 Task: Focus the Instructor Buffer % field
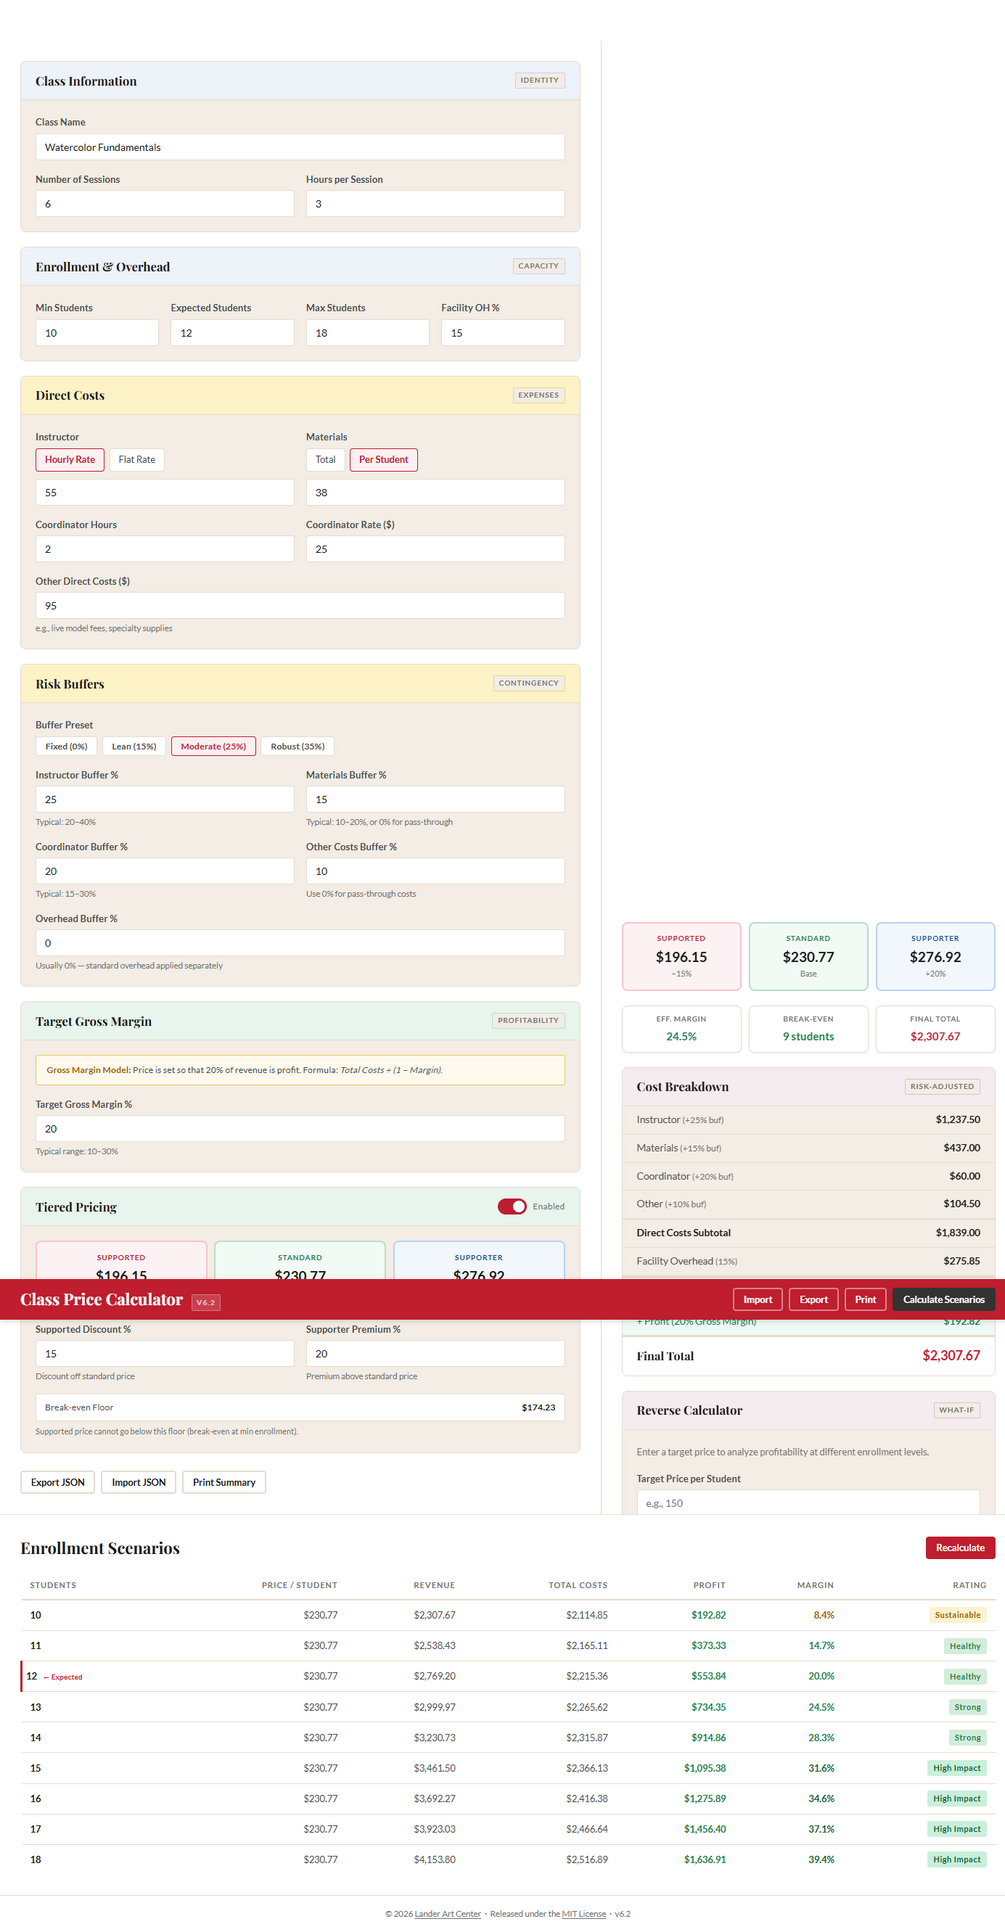(165, 800)
